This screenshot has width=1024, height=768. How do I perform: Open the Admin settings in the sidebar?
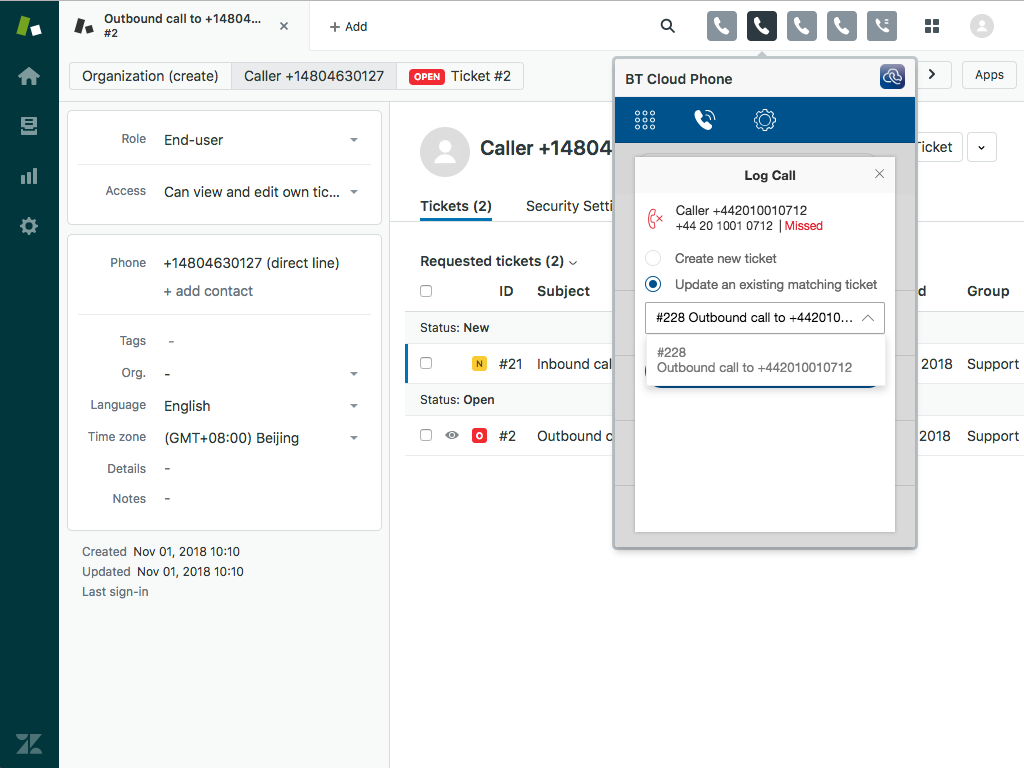click(x=28, y=225)
